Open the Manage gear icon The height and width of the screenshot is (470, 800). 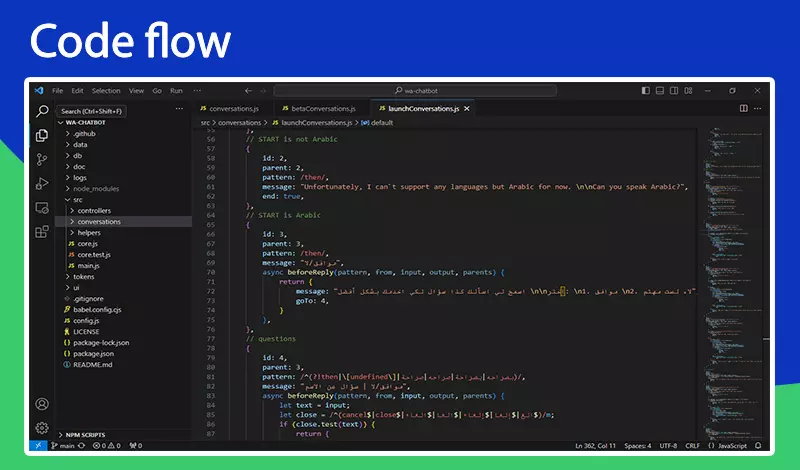tap(42, 428)
